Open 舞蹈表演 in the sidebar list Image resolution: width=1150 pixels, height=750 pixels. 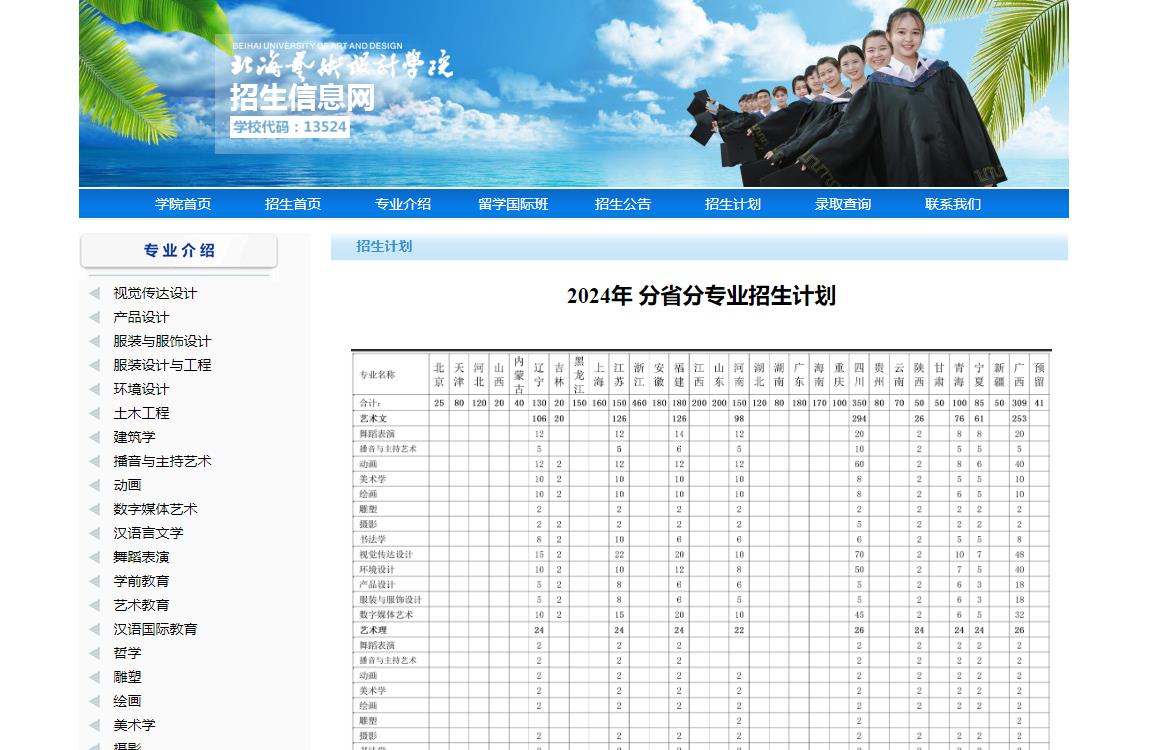point(142,557)
